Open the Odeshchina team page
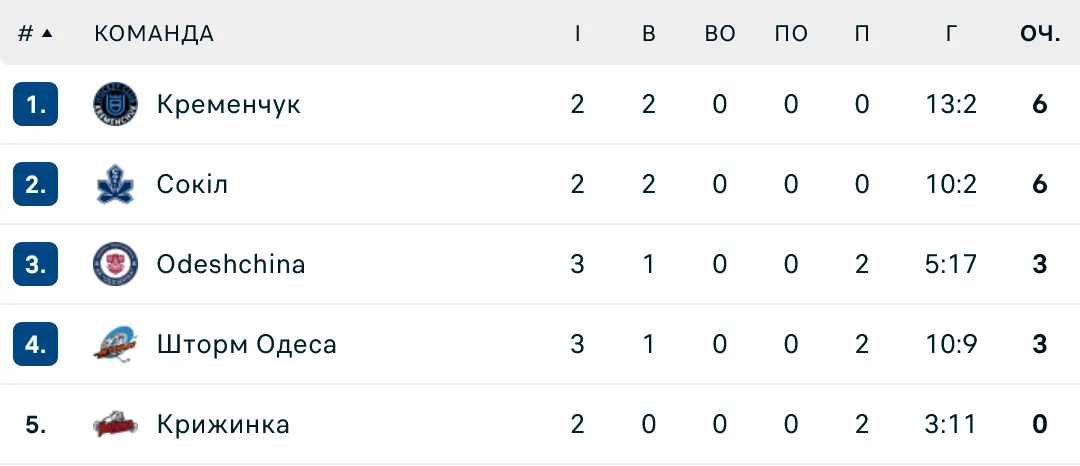The height and width of the screenshot is (466, 1080). (x=231, y=264)
